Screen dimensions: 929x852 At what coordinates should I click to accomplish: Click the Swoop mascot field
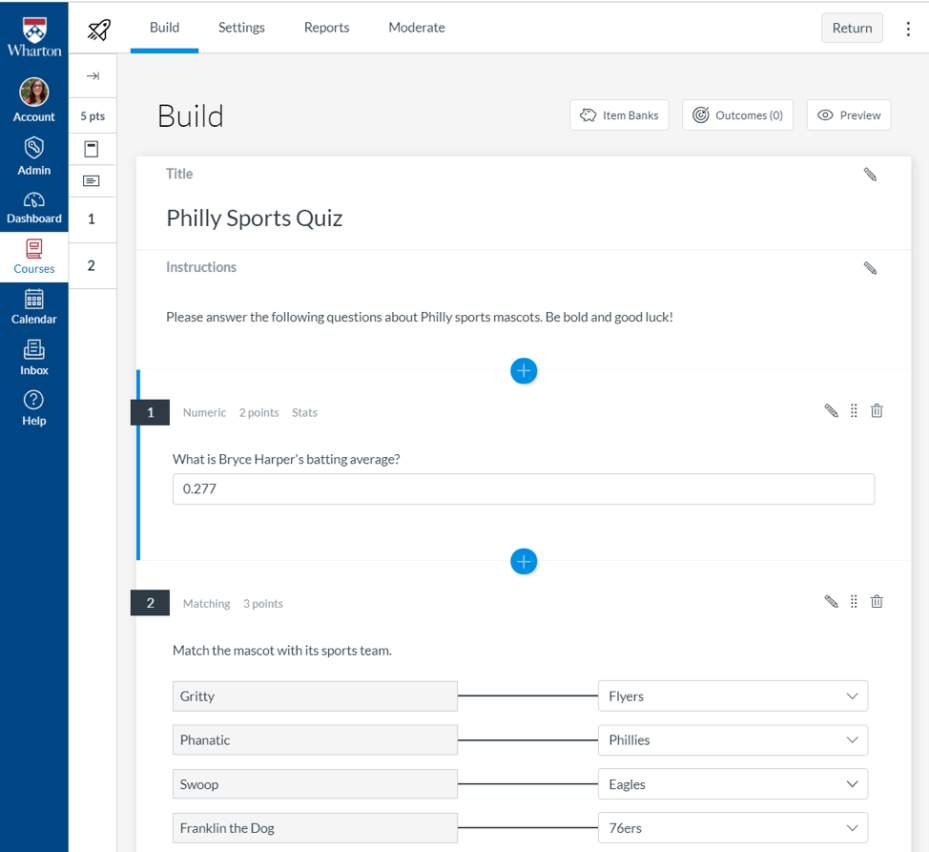(x=315, y=784)
